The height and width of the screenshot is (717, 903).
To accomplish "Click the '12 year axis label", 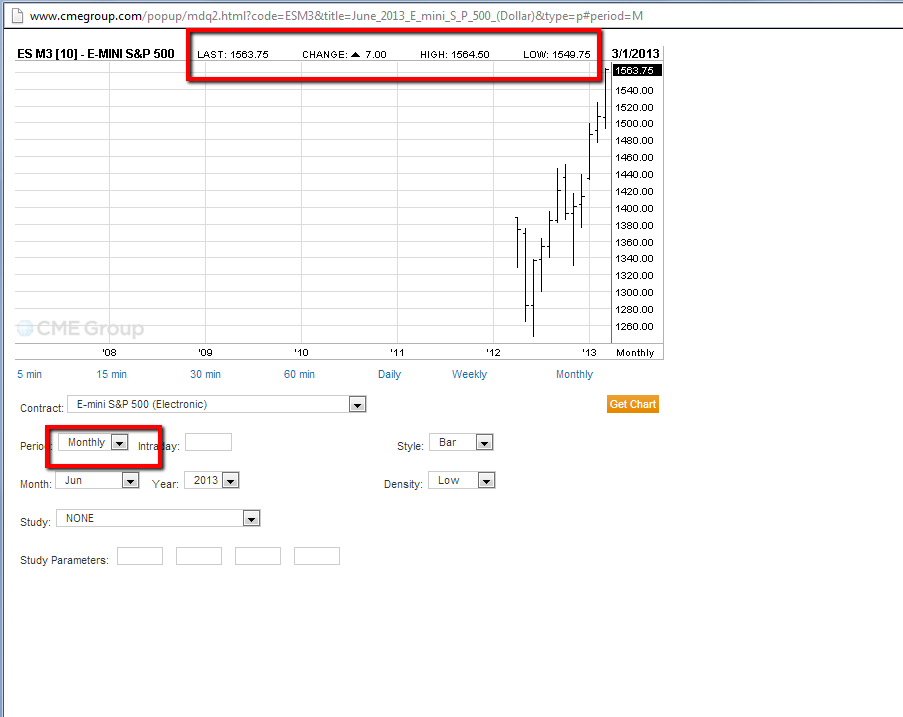I will click(493, 352).
